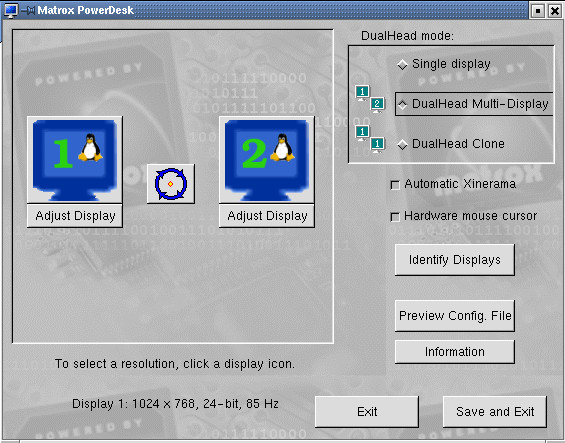Click the DualHead Multi-Display monitors 1-2 icon
Image resolution: width=565 pixels, height=443 pixels.
click(370, 99)
